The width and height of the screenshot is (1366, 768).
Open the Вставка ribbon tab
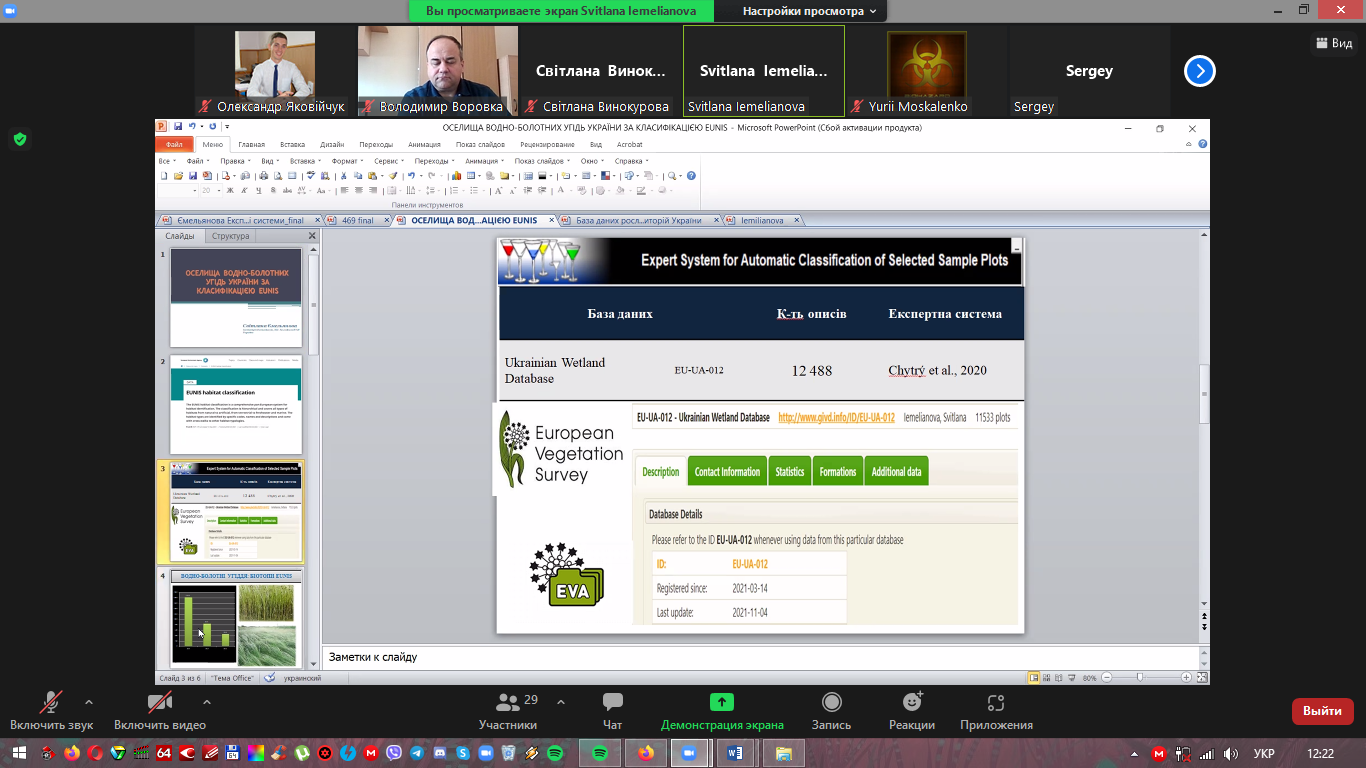coord(292,145)
